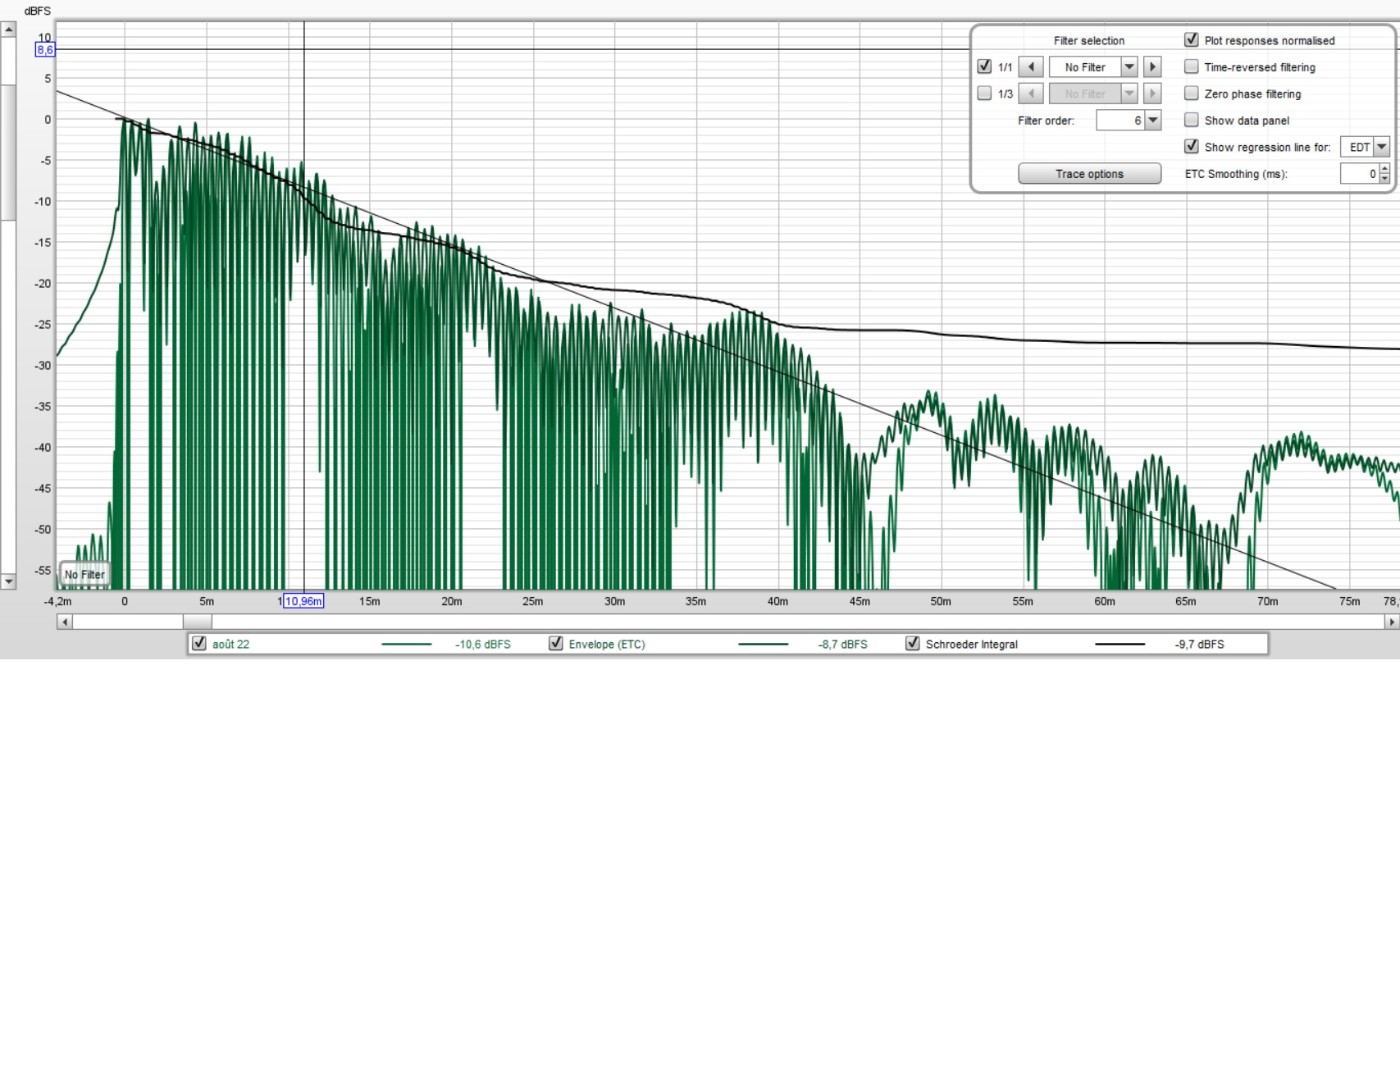Click vertical scrollbar up arrow
The height and width of the screenshot is (1071, 1400).
click(x=8, y=29)
